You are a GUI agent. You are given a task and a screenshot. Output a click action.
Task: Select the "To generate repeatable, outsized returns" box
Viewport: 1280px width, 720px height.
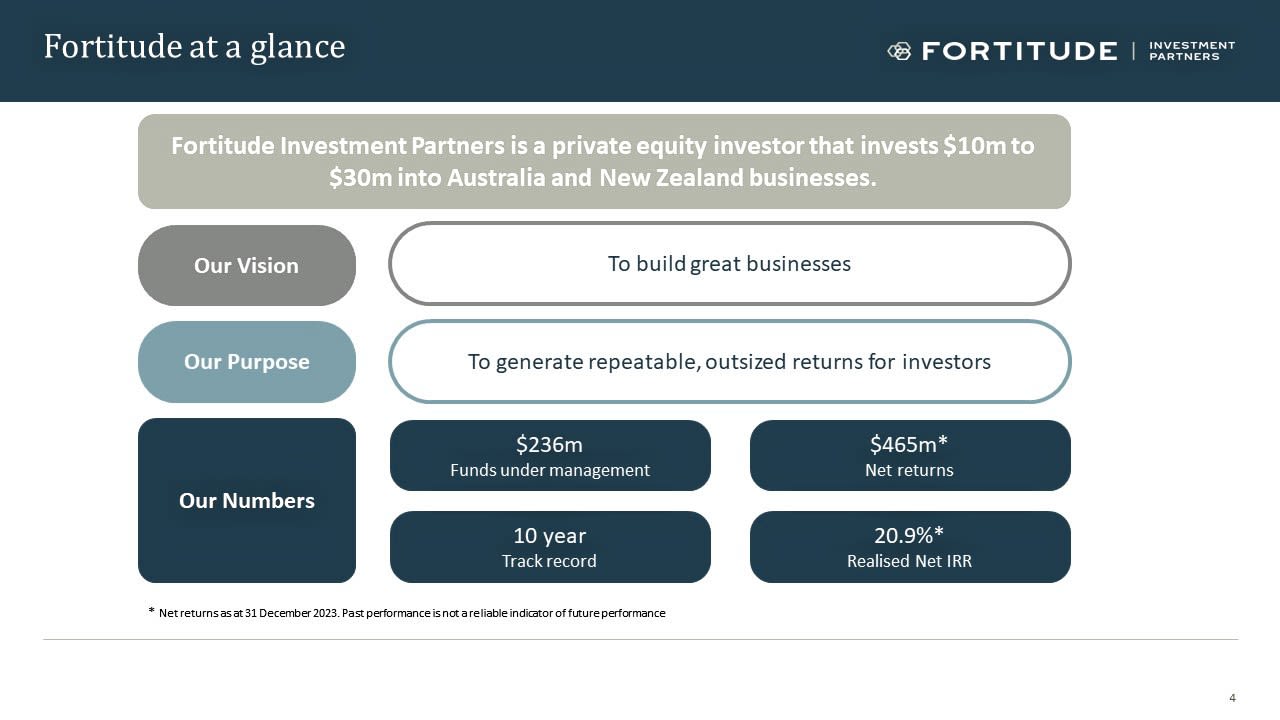[x=729, y=362]
